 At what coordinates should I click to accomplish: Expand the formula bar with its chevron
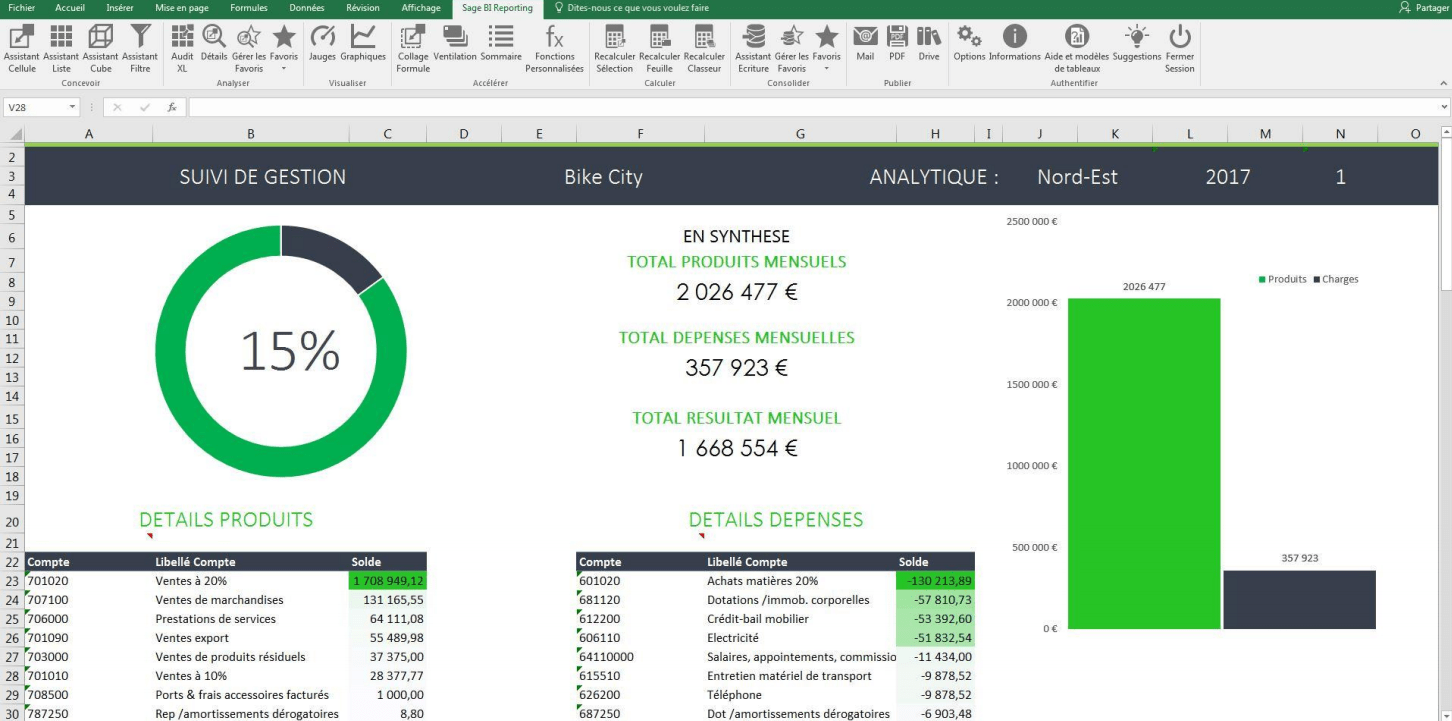[1445, 107]
